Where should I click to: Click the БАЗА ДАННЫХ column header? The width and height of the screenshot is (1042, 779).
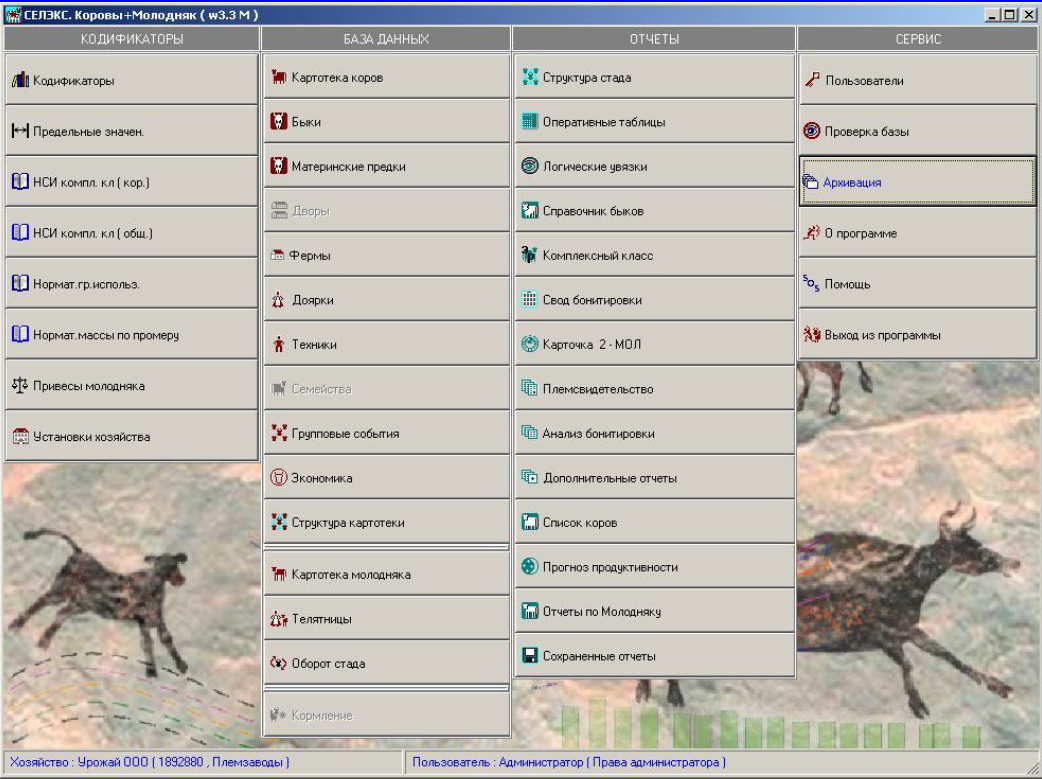386,39
